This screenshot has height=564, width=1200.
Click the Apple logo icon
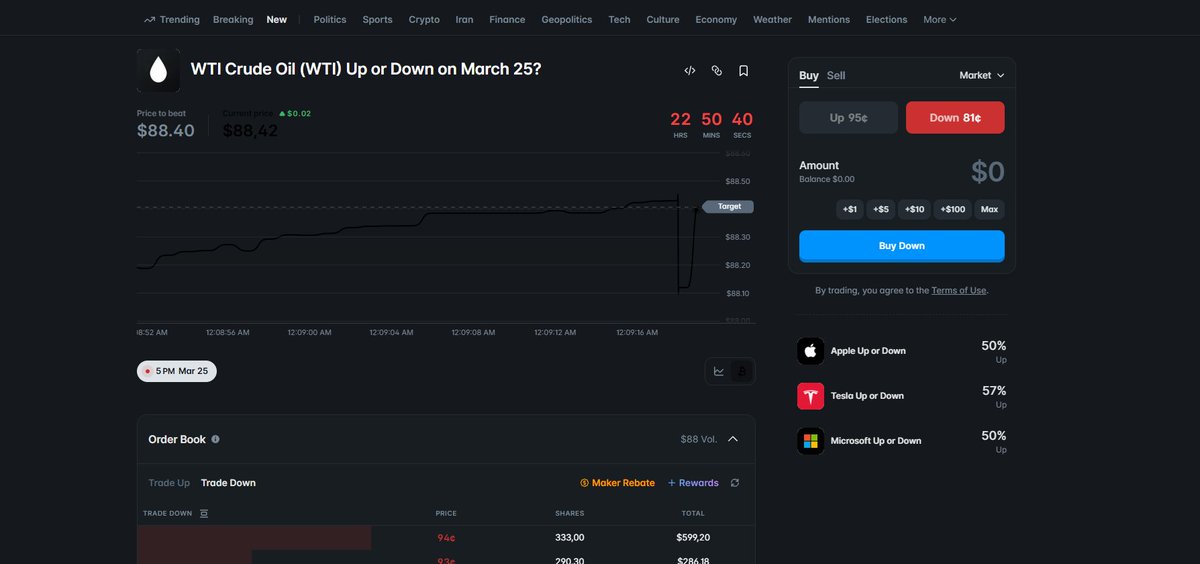811,351
